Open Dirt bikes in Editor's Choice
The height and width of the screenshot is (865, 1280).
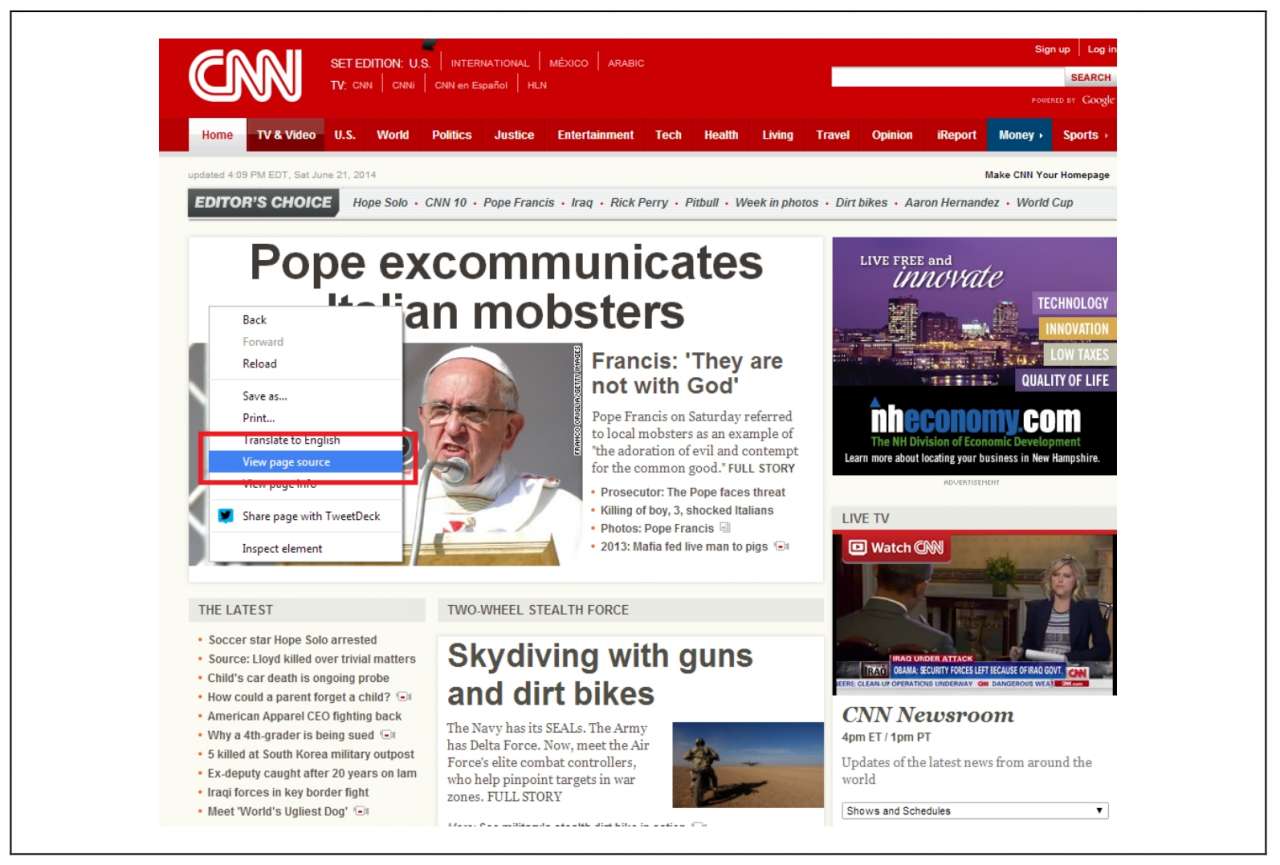tap(862, 202)
